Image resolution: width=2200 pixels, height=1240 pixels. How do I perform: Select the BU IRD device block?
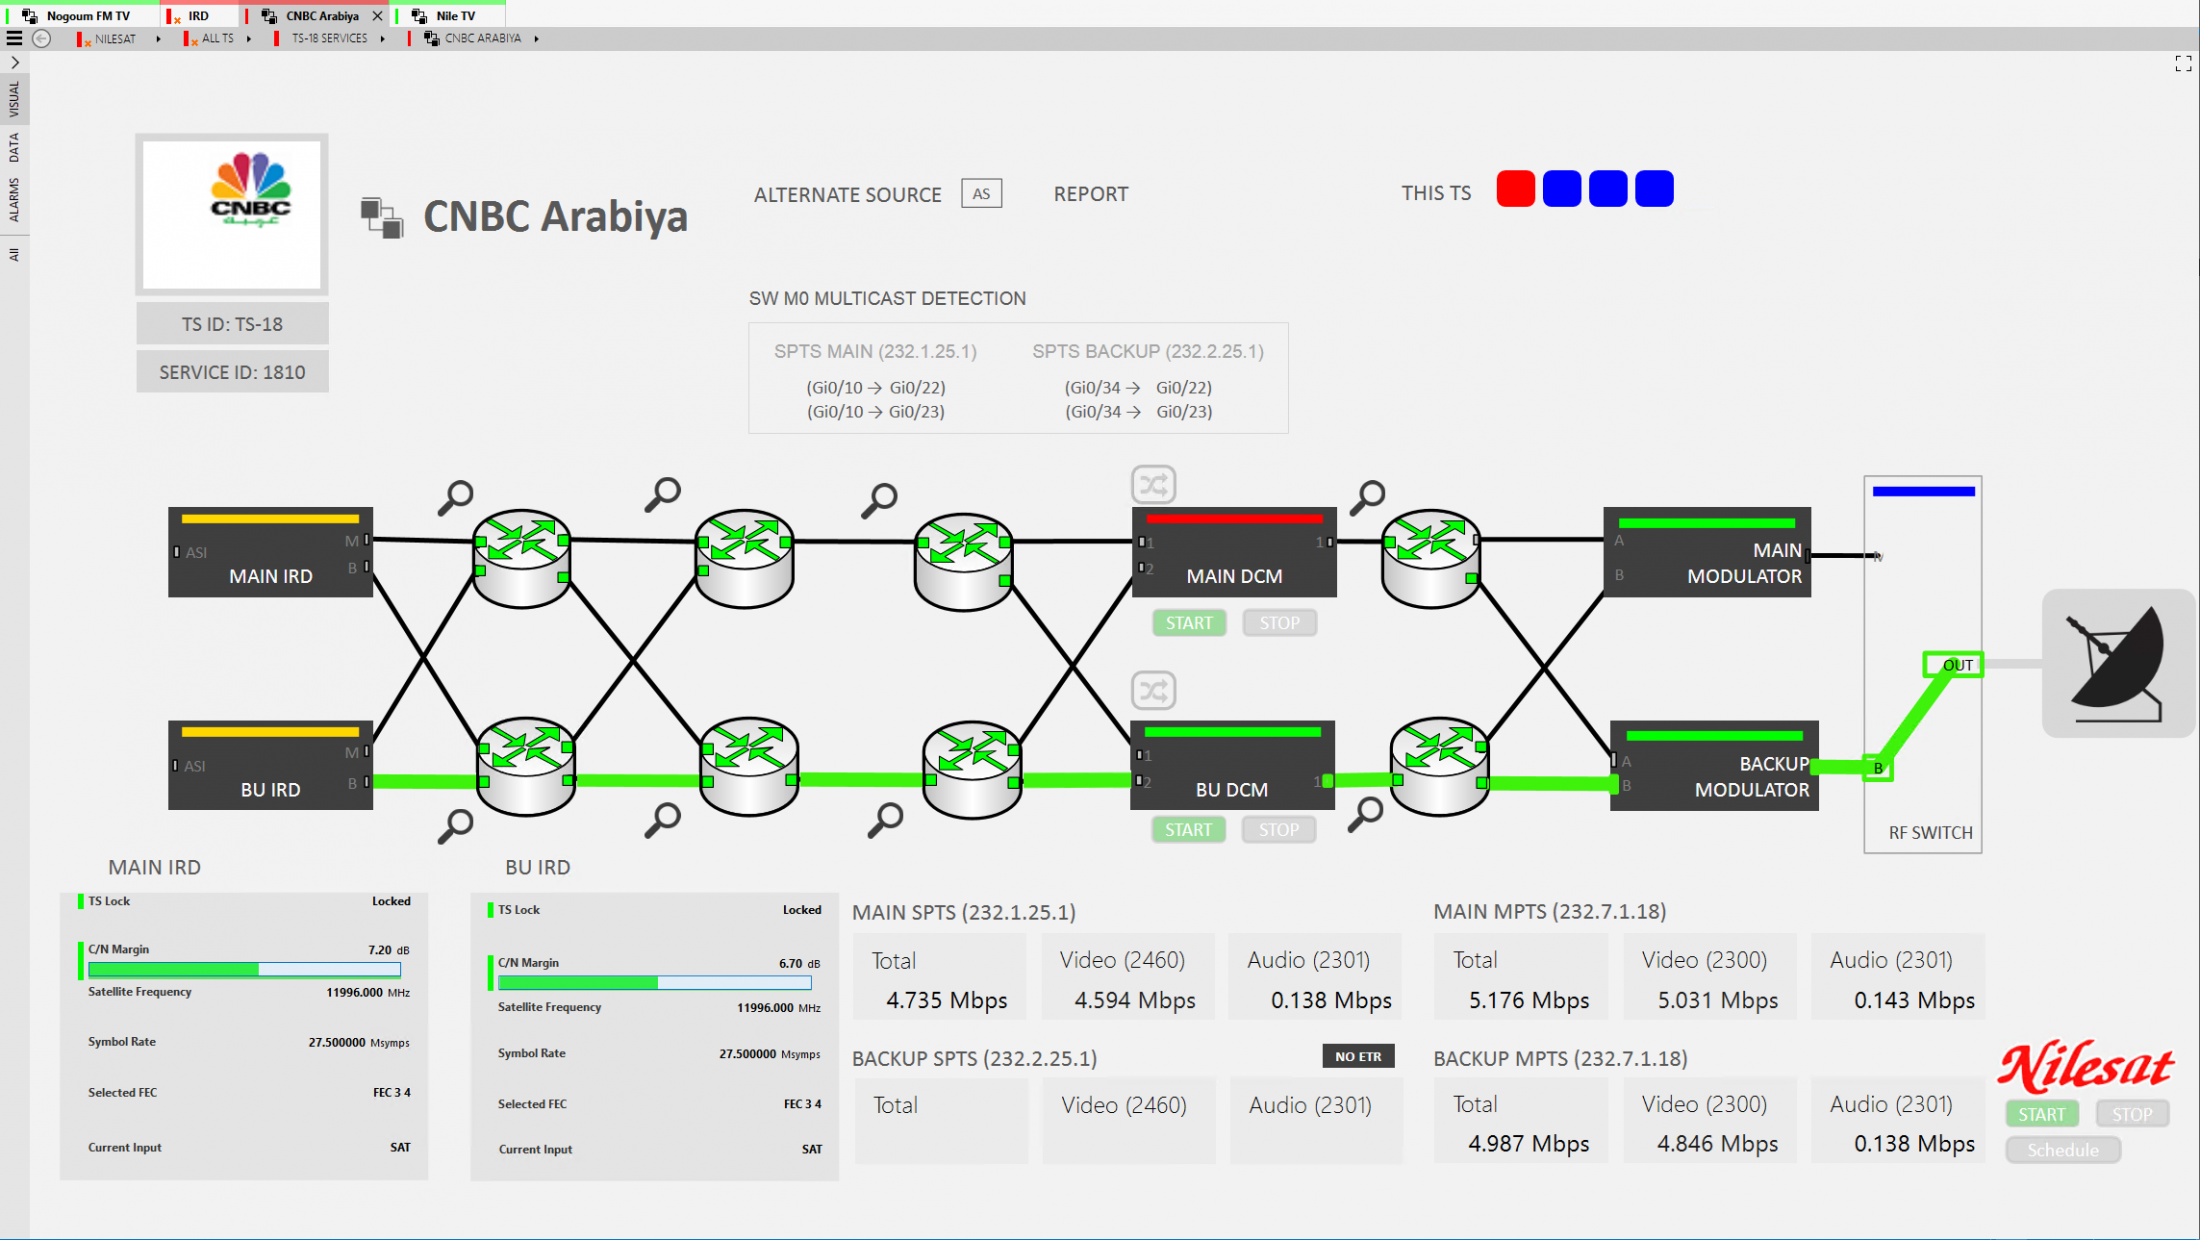click(x=270, y=765)
